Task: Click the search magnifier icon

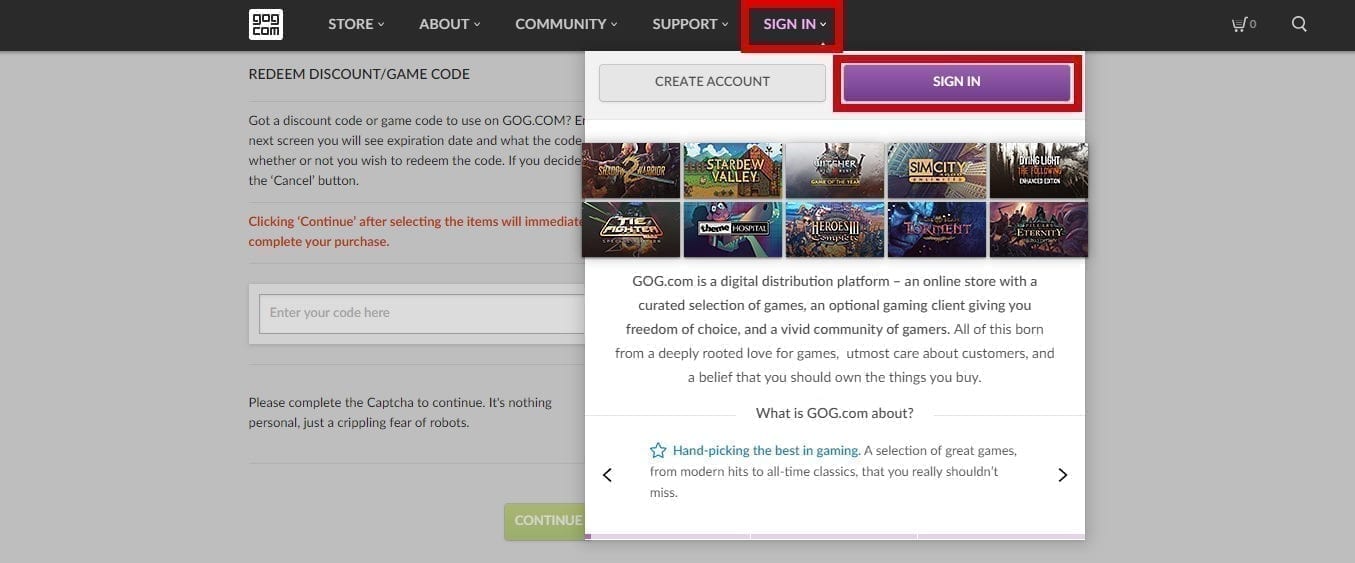Action: click(x=1299, y=24)
